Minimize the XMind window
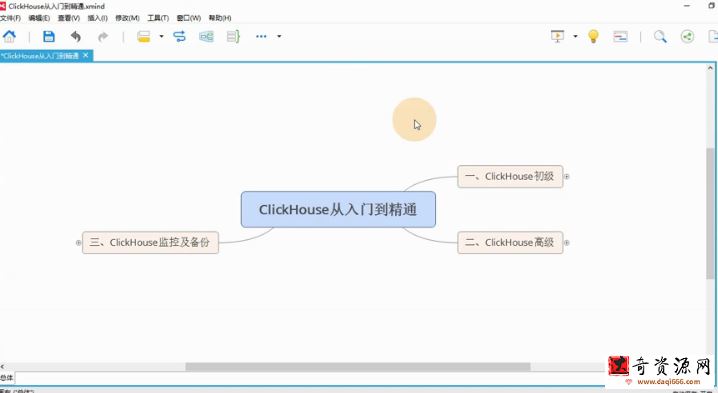The height and width of the screenshot is (393, 718). point(687,6)
